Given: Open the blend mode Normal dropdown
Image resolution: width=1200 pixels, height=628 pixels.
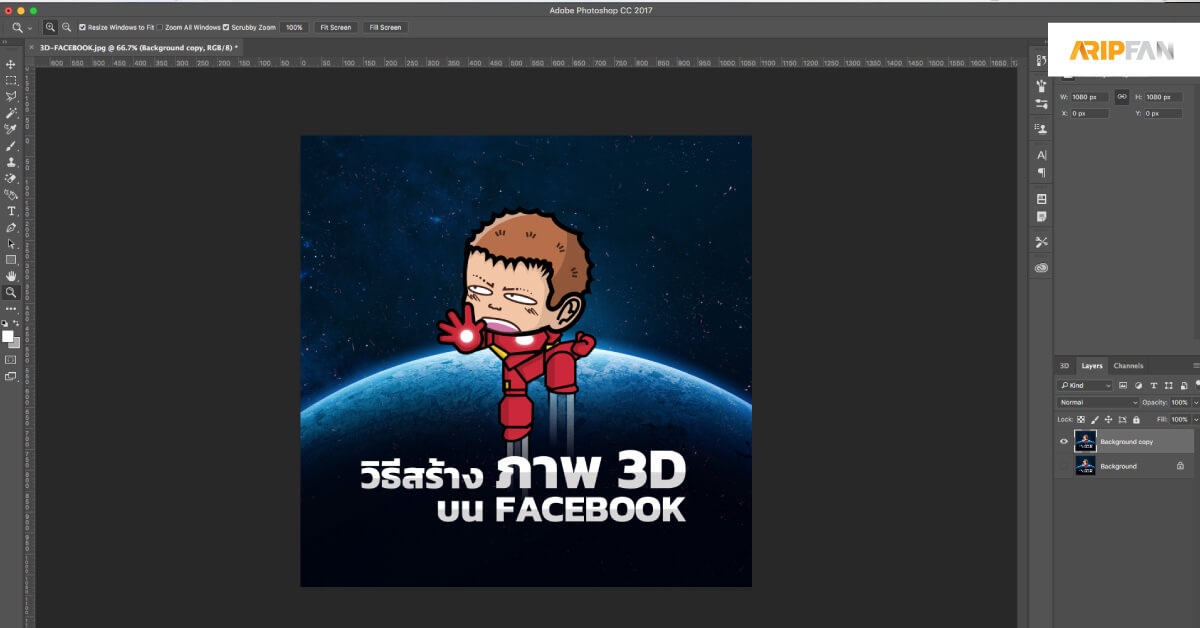Looking at the screenshot, I should (1098, 402).
